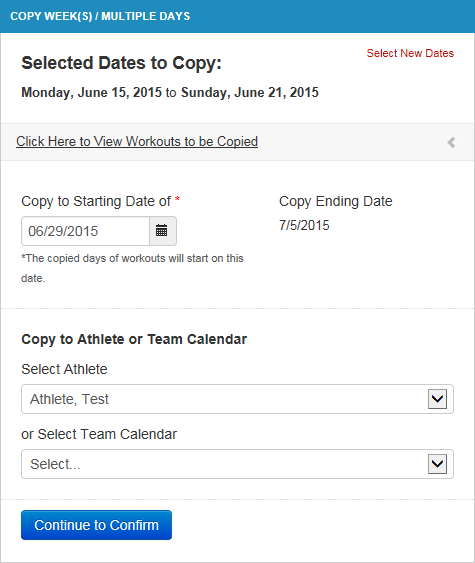Click the Copy Week(s) / Multiple Days header
475x563 pixels.
click(x=100, y=16)
